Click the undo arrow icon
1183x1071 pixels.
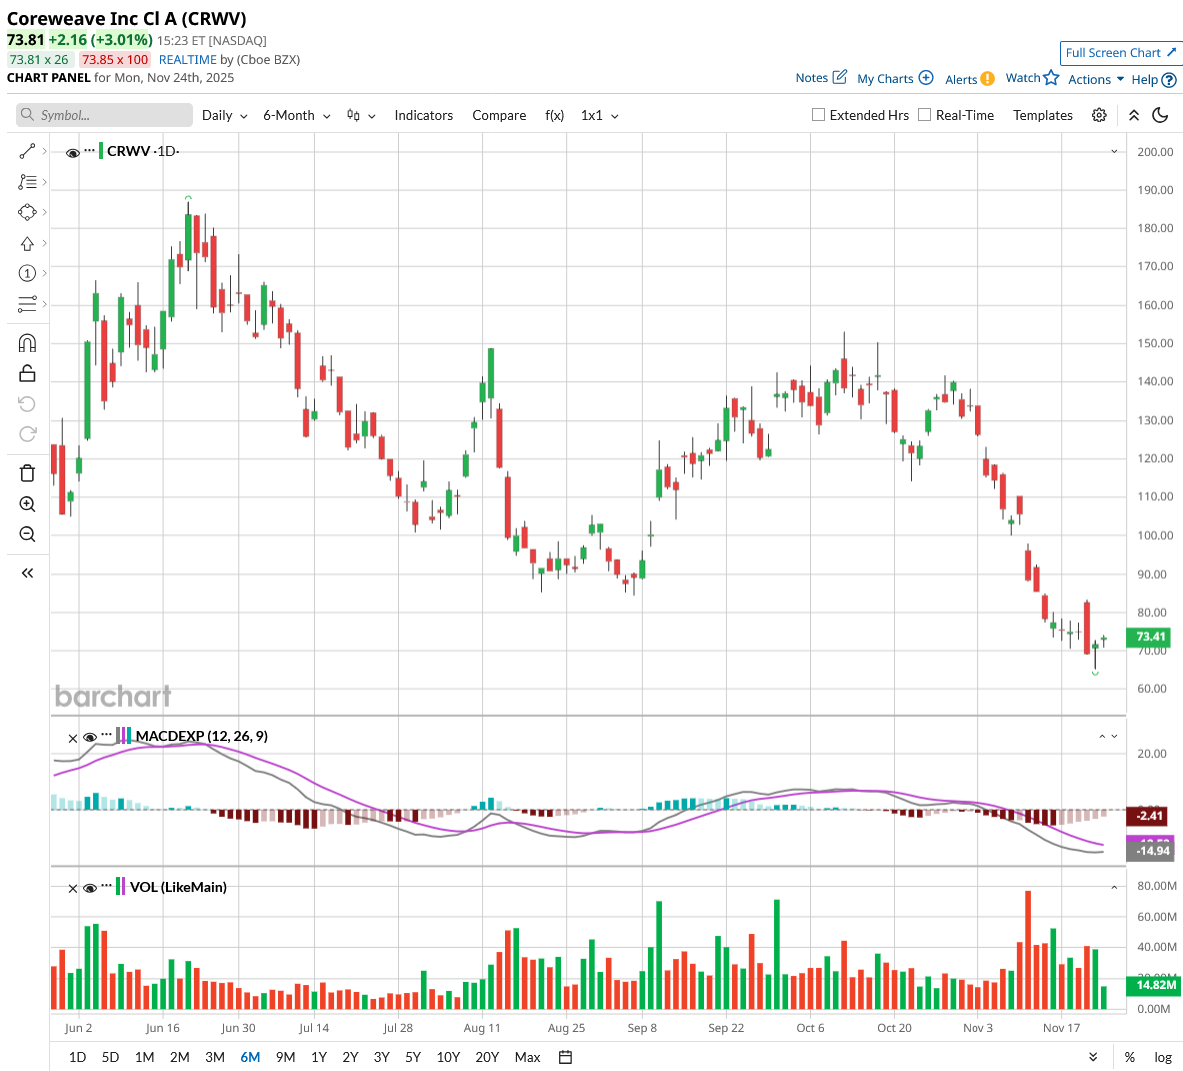tap(27, 404)
